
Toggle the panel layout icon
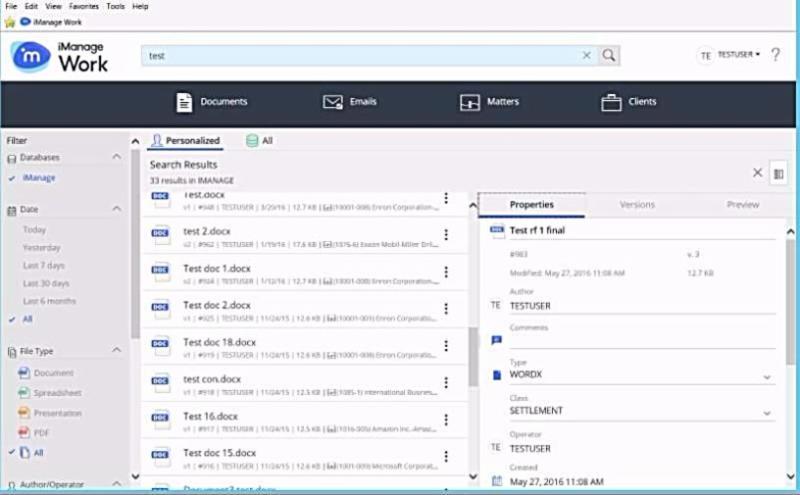779,173
